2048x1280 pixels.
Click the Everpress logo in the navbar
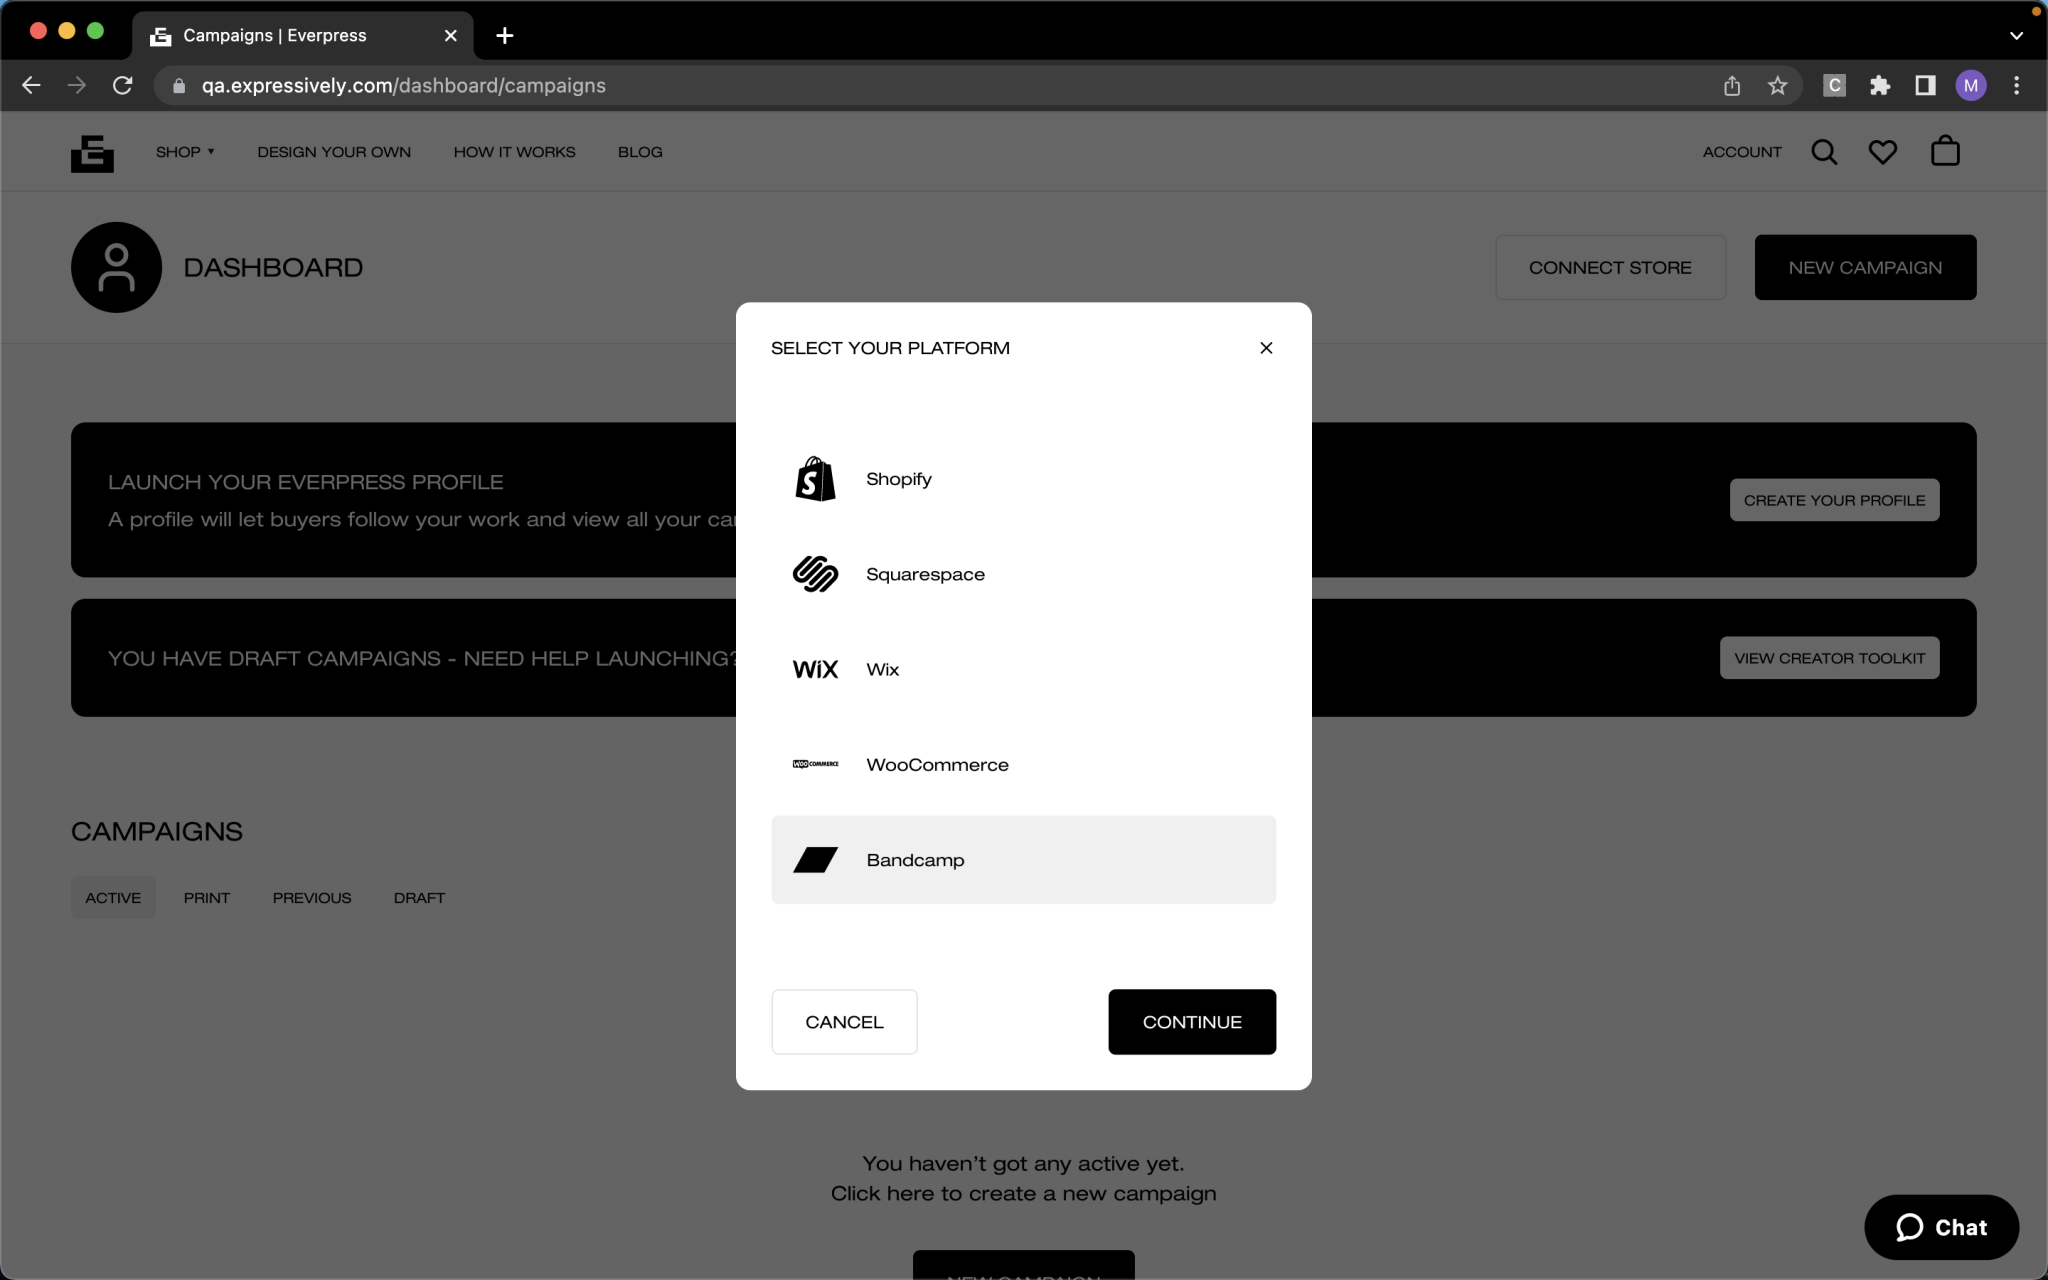point(93,151)
